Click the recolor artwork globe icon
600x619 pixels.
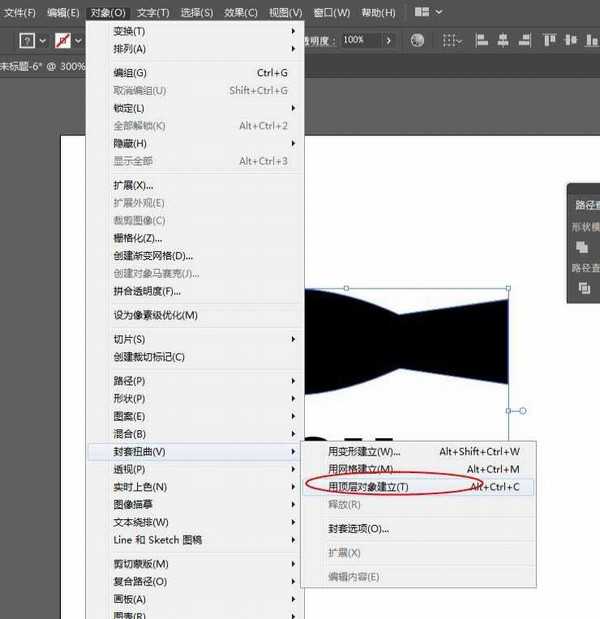click(x=417, y=40)
